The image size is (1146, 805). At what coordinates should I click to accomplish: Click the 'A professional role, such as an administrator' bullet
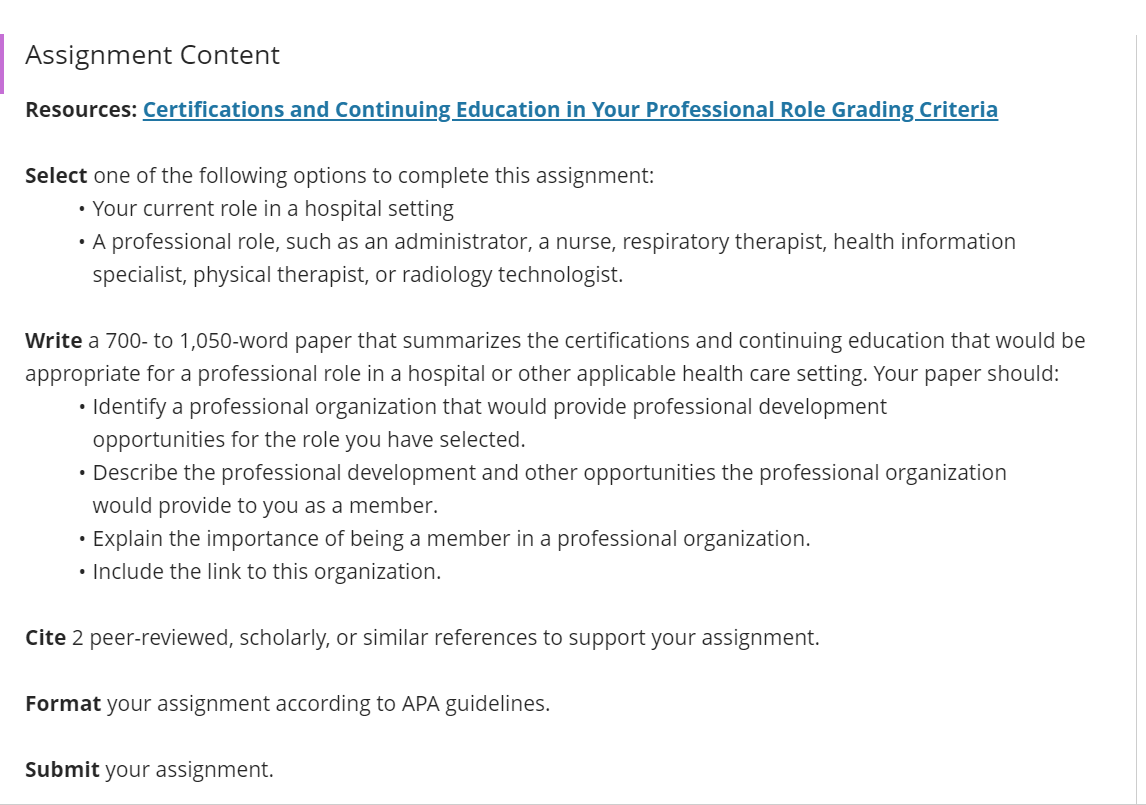point(554,242)
